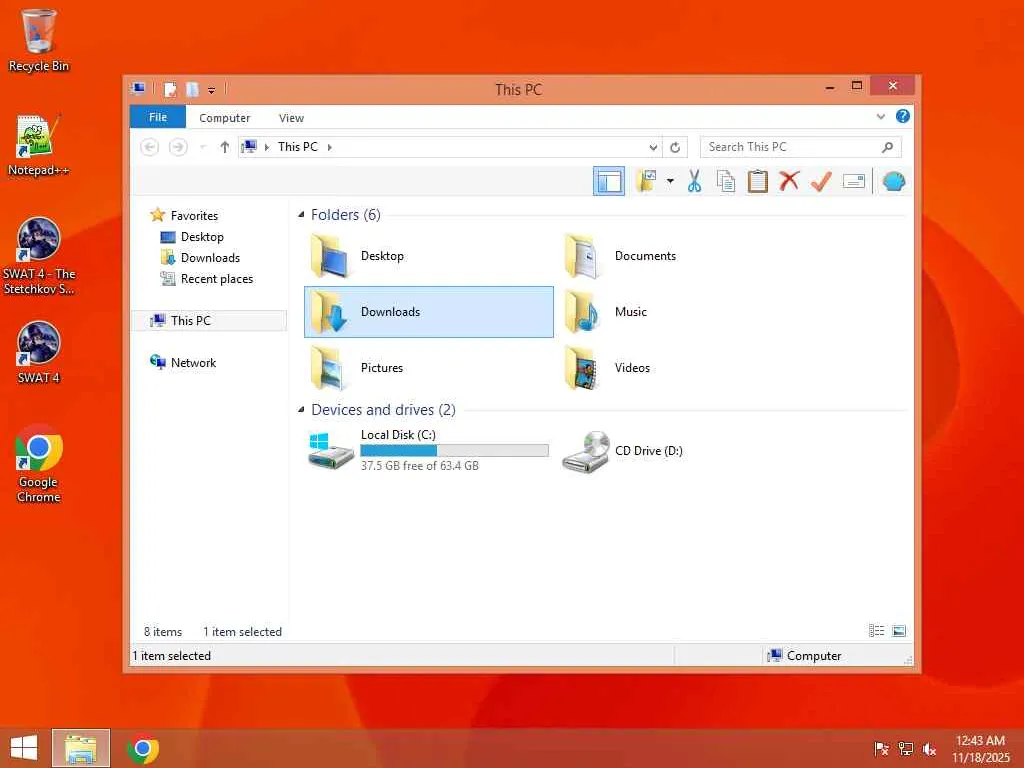Click the red X Delete icon

789,181
